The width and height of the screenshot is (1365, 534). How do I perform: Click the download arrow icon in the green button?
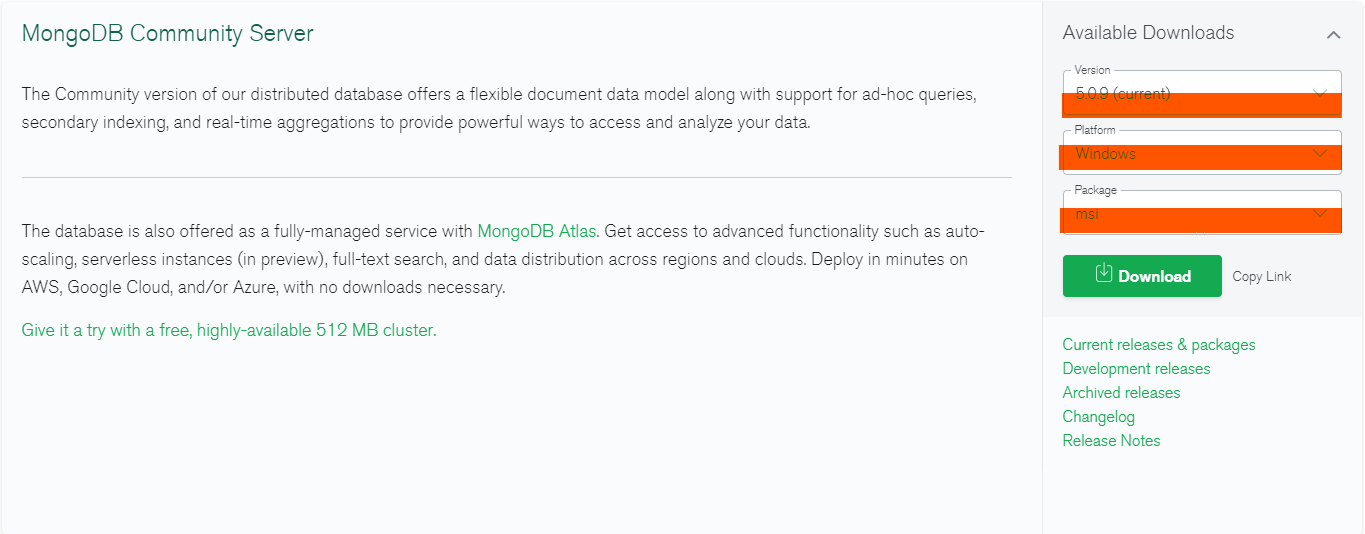coord(1104,273)
